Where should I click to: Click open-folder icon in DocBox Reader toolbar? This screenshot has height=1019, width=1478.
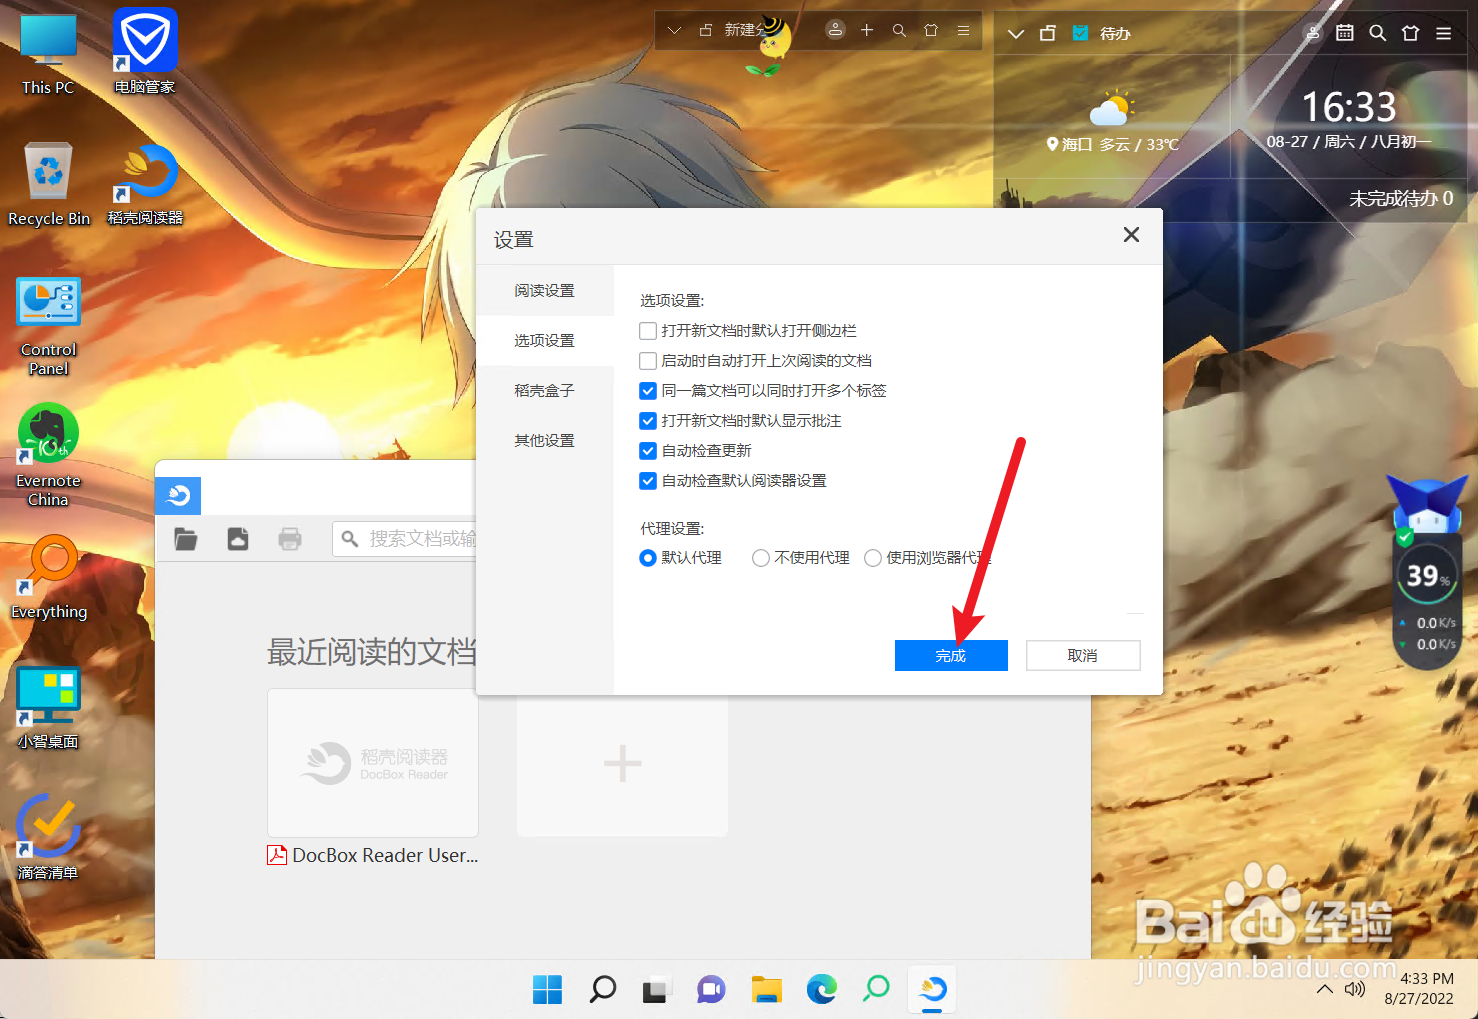186,539
